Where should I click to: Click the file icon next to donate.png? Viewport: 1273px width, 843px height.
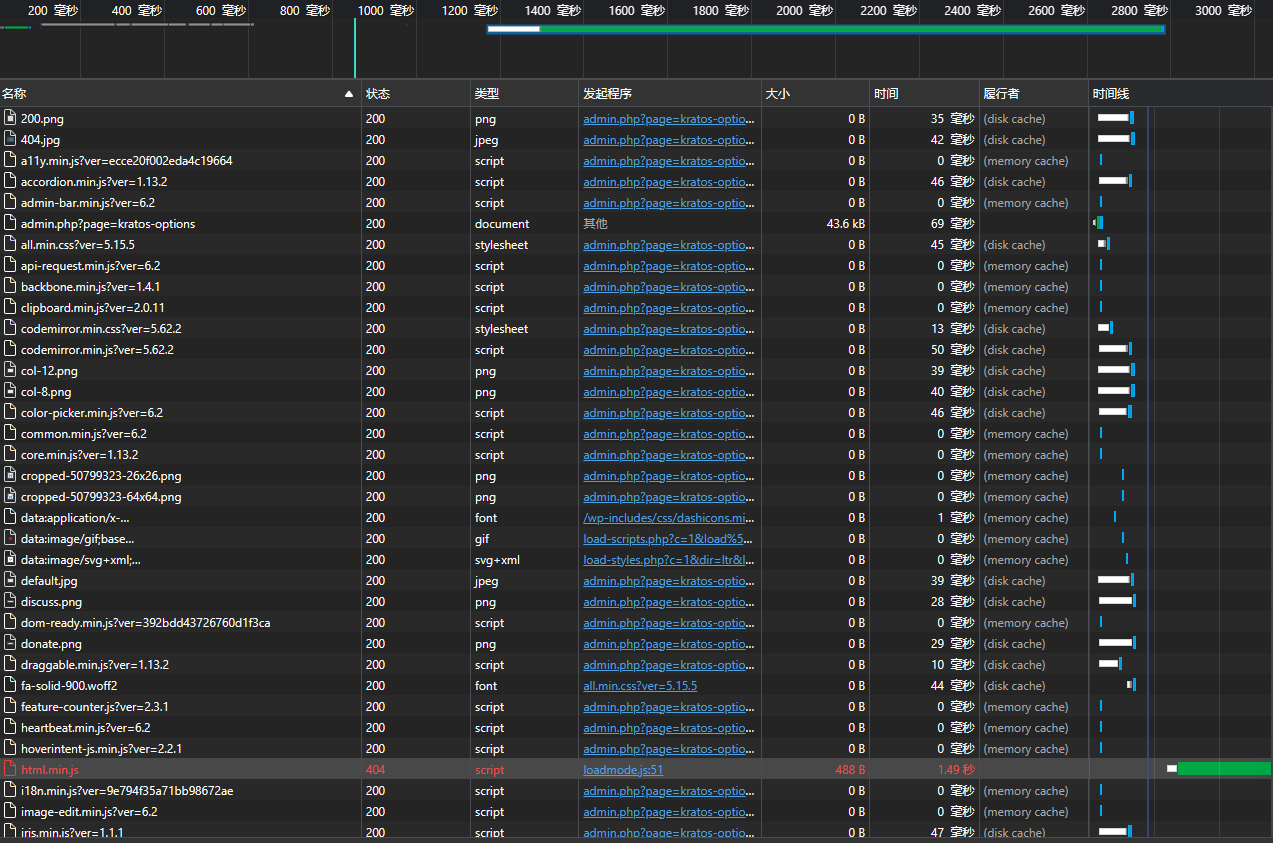tap(10, 643)
